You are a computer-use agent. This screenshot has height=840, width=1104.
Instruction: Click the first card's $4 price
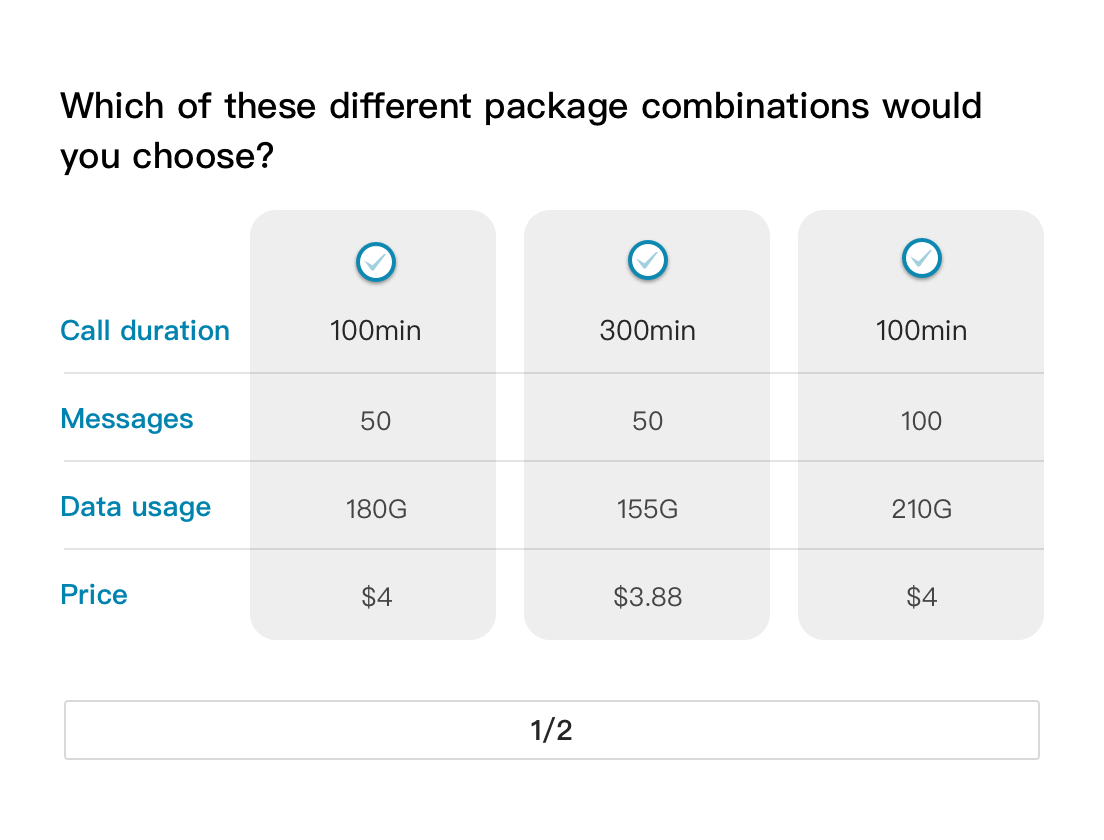[x=376, y=597]
